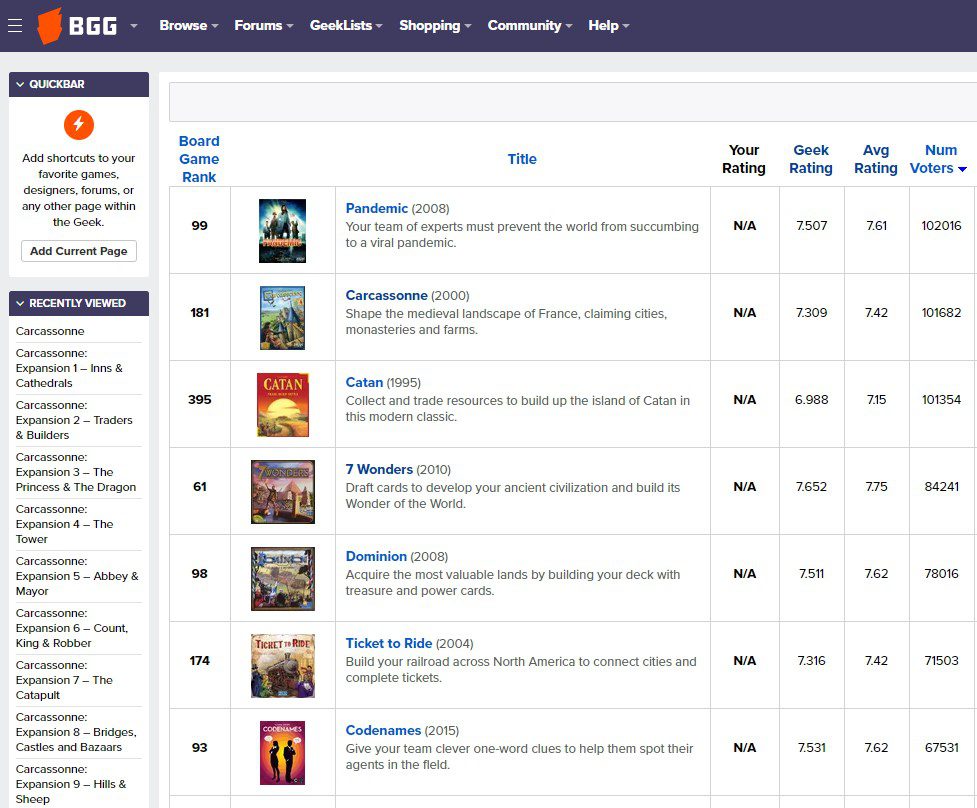
Task: Open Ticket to Ride cover thumbnail
Action: [283, 665]
